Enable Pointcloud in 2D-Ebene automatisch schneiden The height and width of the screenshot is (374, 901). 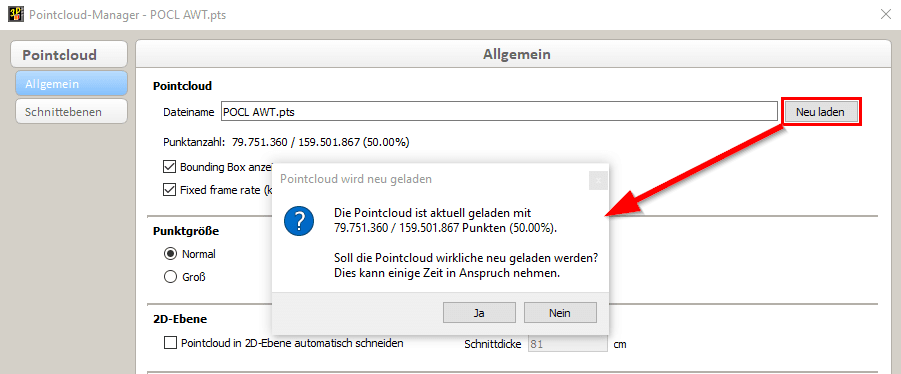pos(170,343)
